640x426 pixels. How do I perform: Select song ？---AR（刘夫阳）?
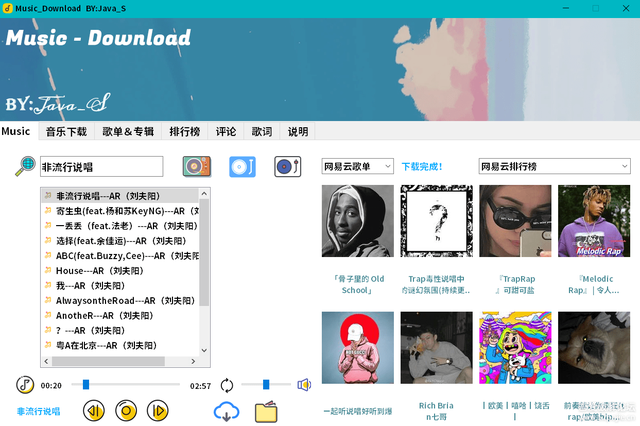[120, 331]
